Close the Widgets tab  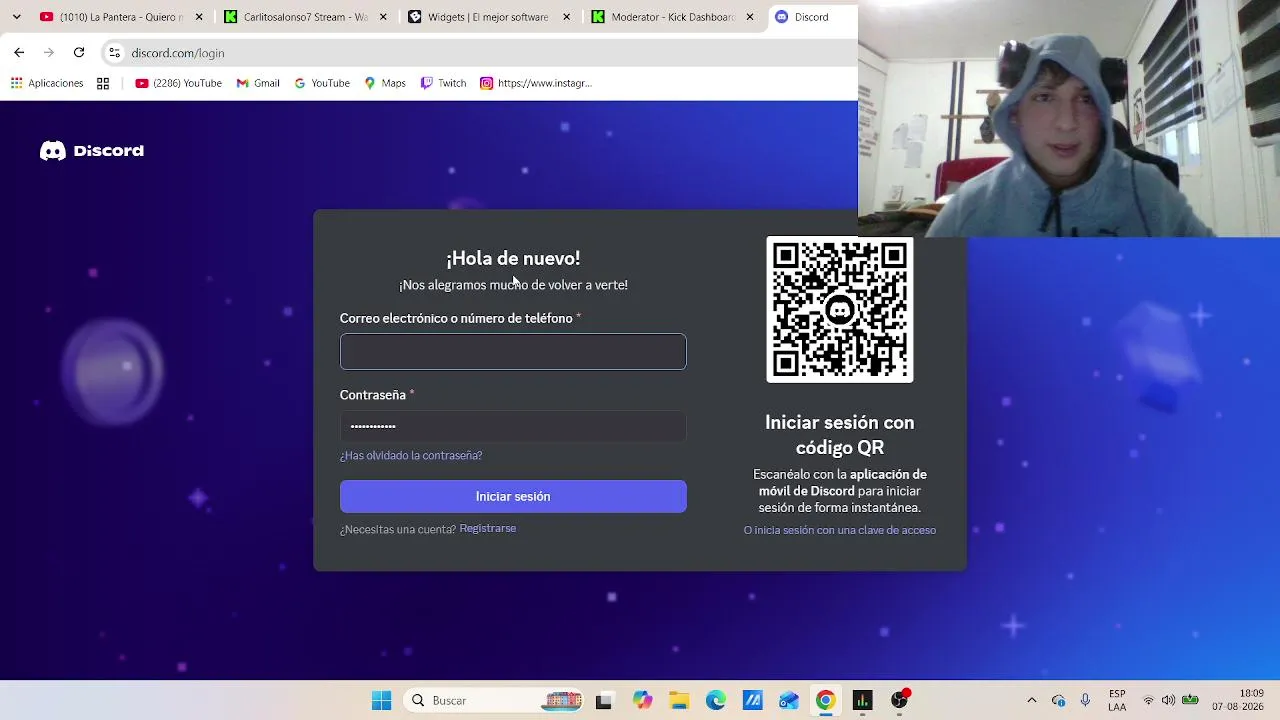point(567,17)
